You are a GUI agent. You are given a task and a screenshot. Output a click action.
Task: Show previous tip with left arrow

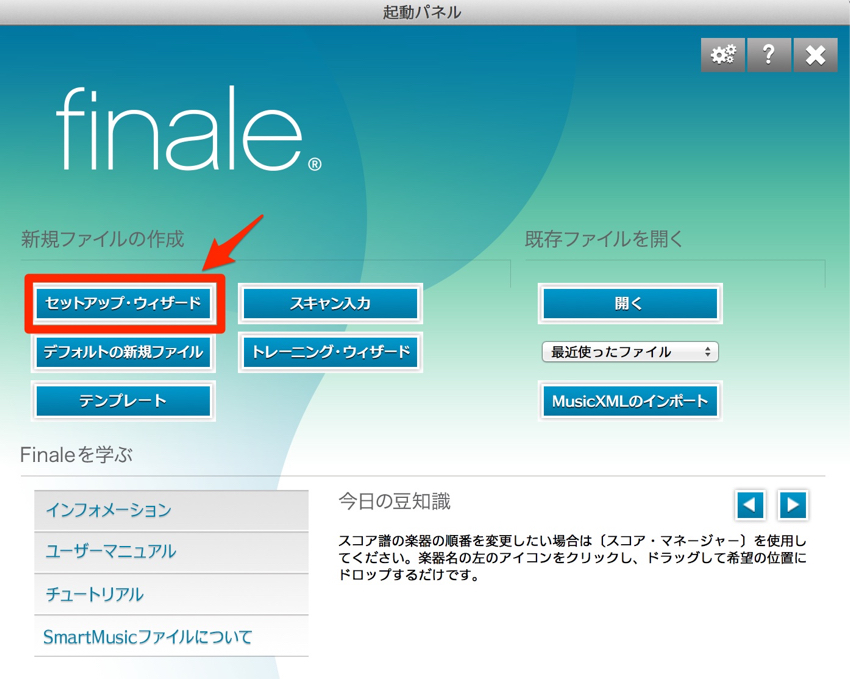[x=750, y=505]
